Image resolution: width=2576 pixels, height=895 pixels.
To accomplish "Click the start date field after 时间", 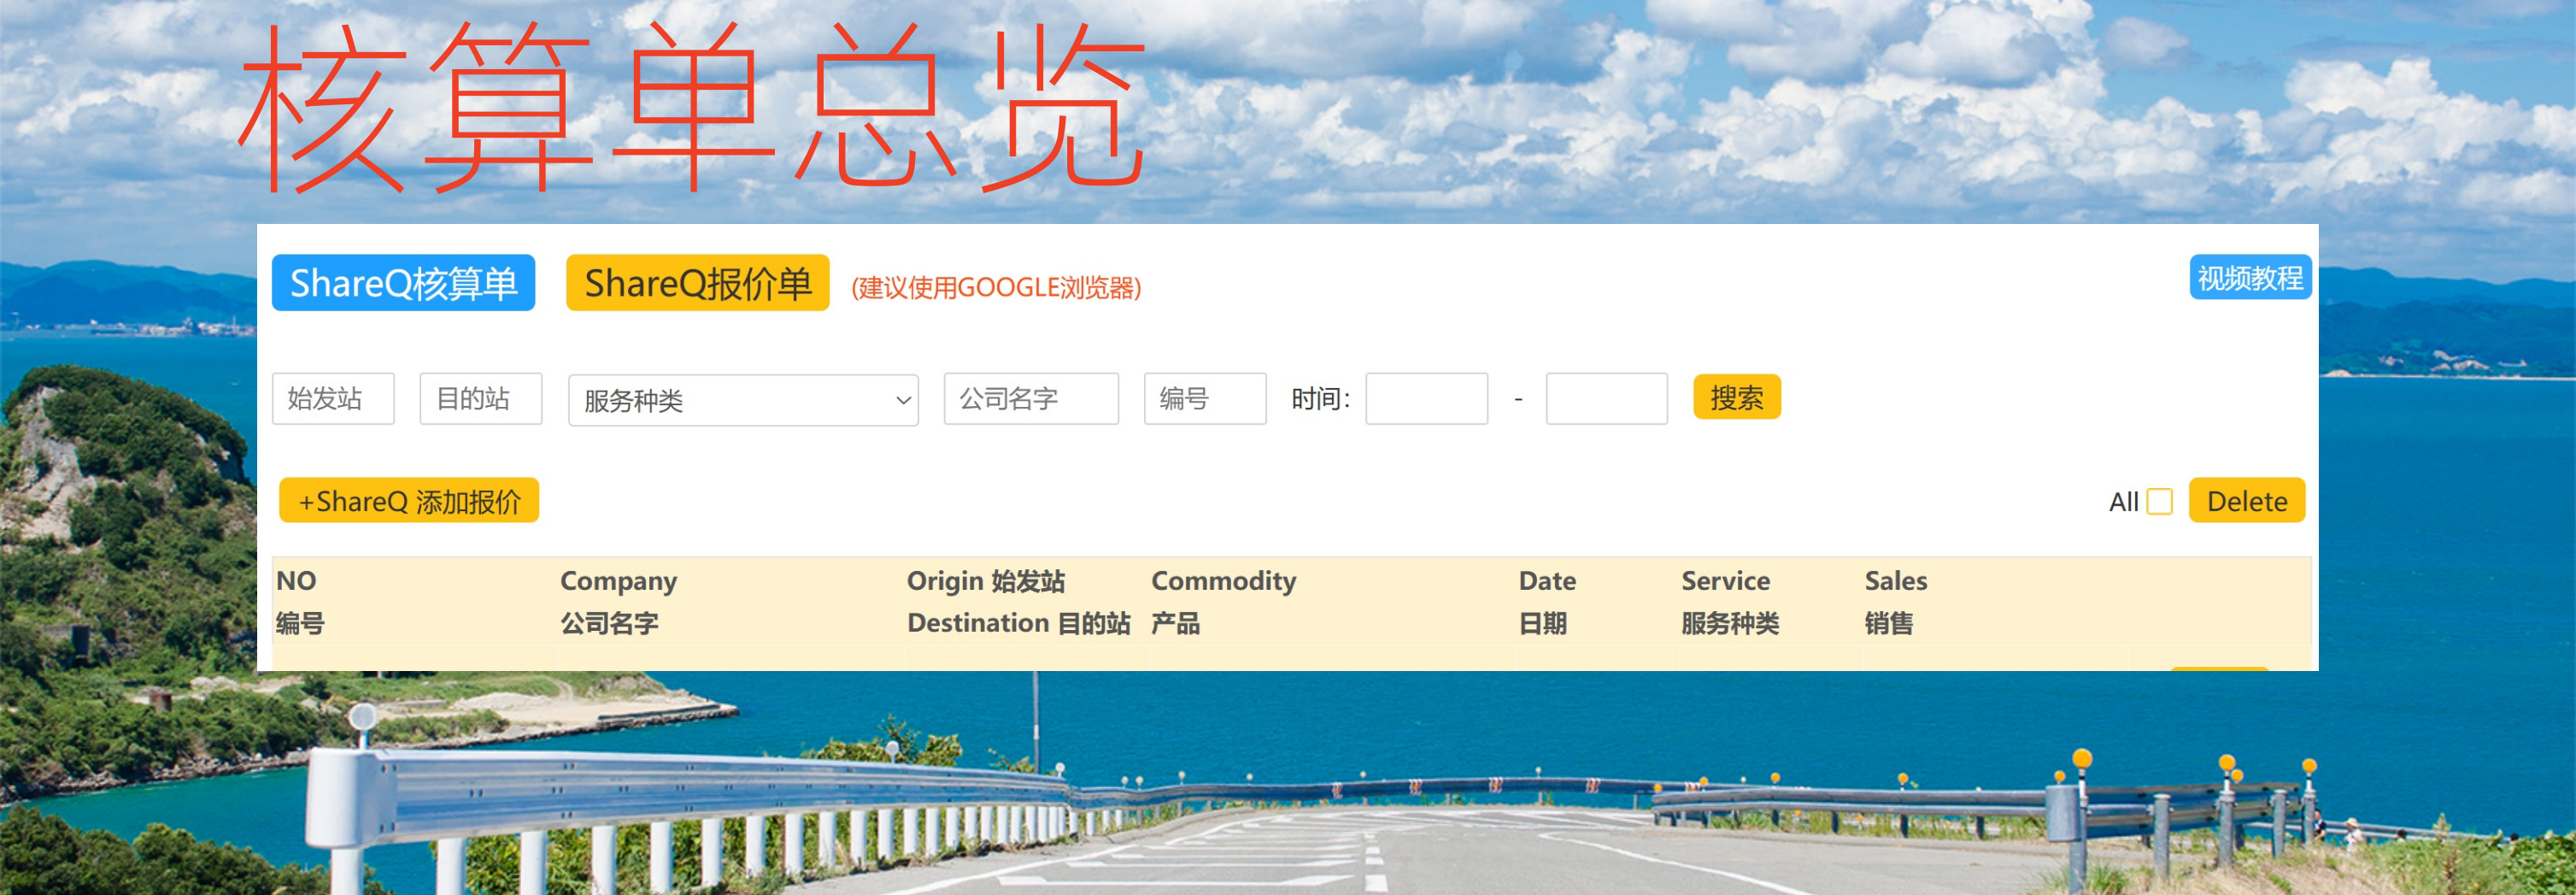I will coord(1426,399).
